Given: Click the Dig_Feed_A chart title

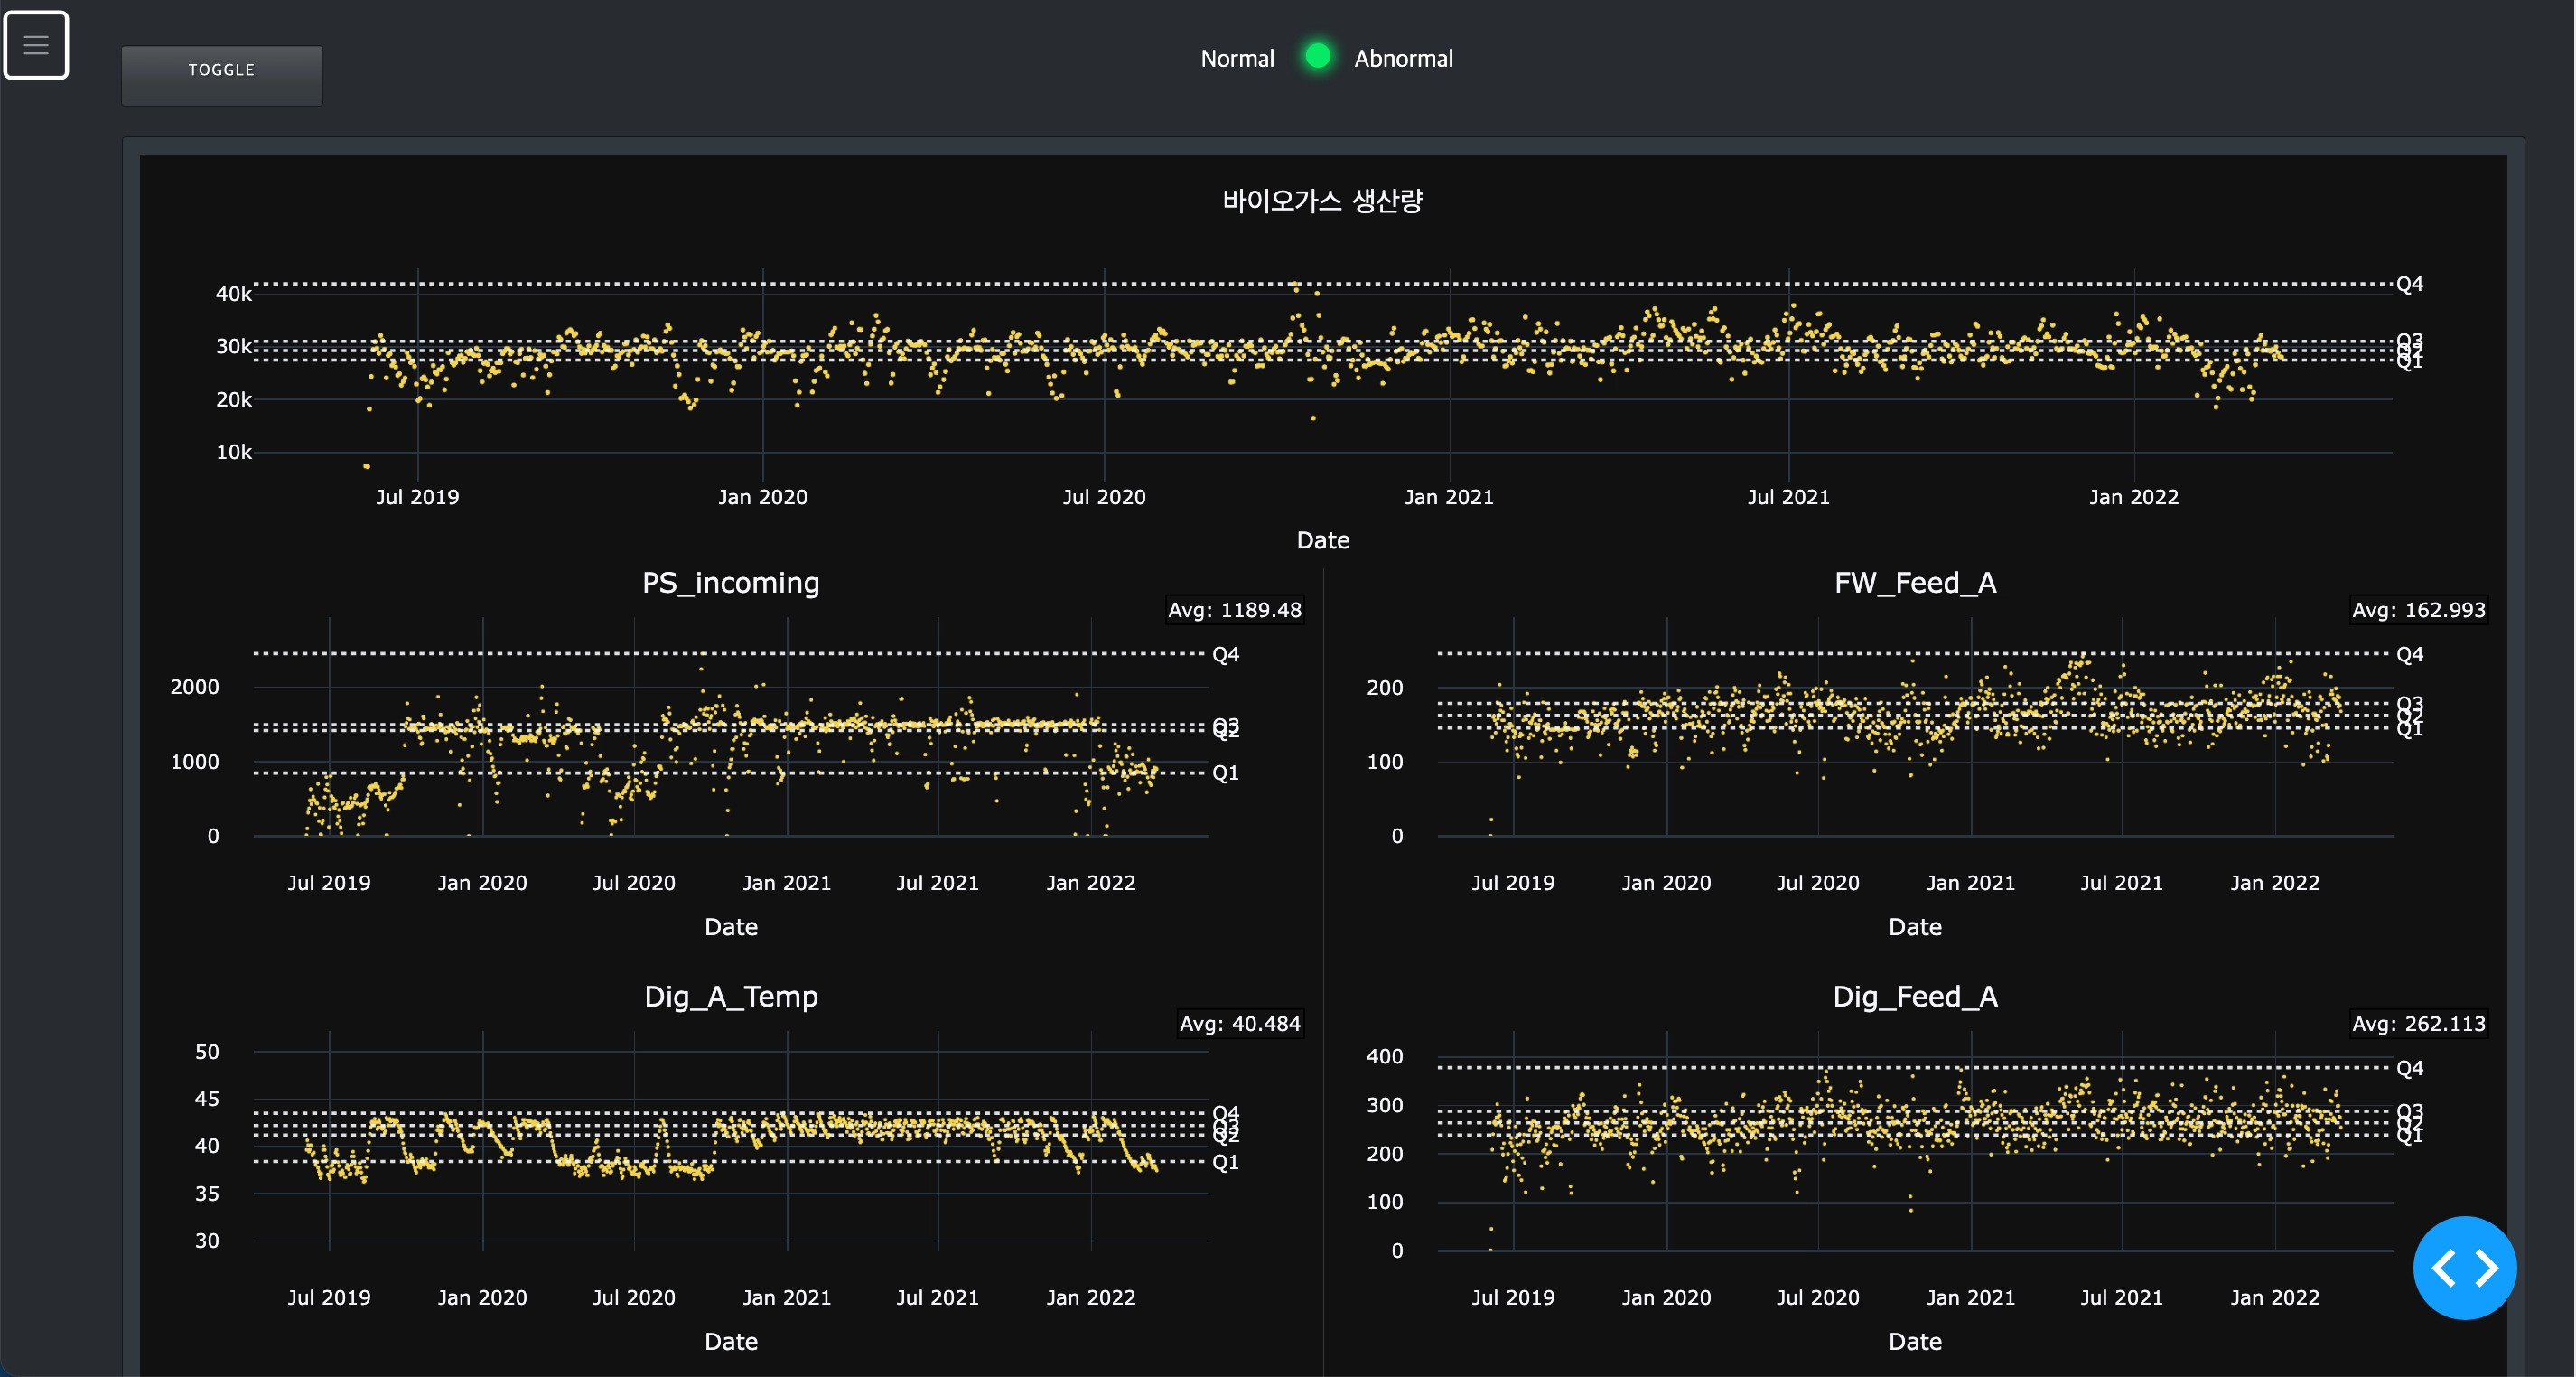Looking at the screenshot, I should pos(1915,996).
